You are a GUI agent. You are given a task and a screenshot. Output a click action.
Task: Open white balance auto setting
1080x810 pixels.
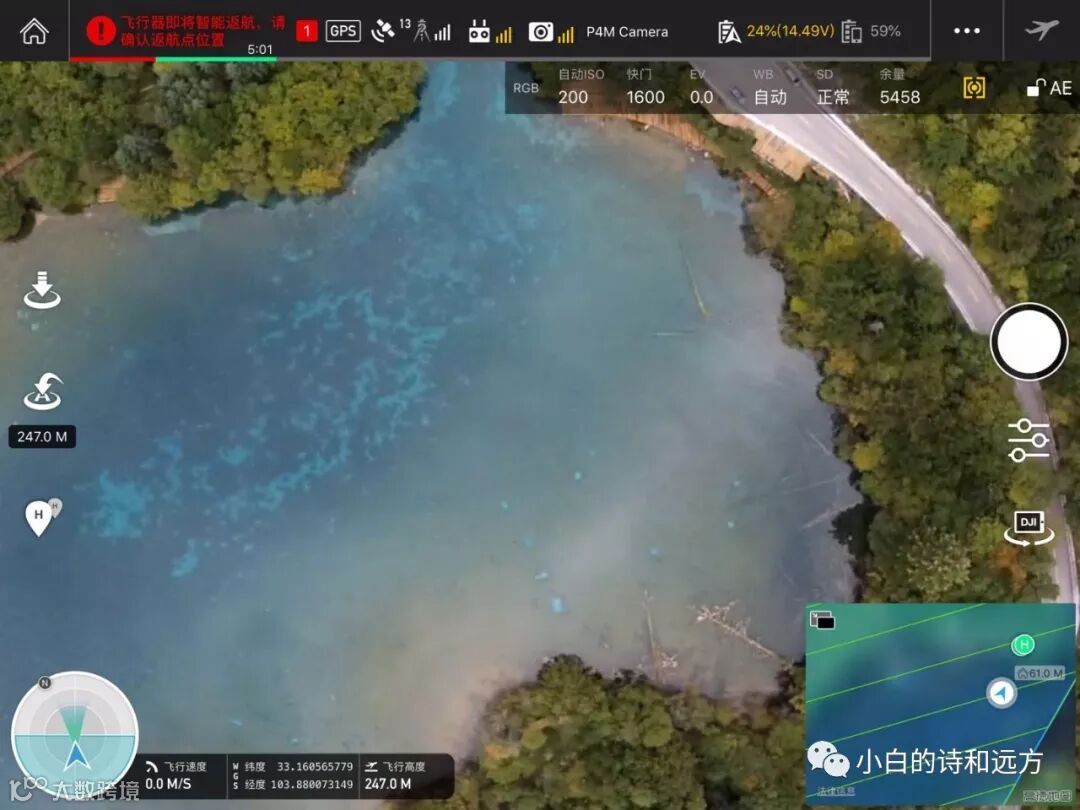click(x=770, y=87)
